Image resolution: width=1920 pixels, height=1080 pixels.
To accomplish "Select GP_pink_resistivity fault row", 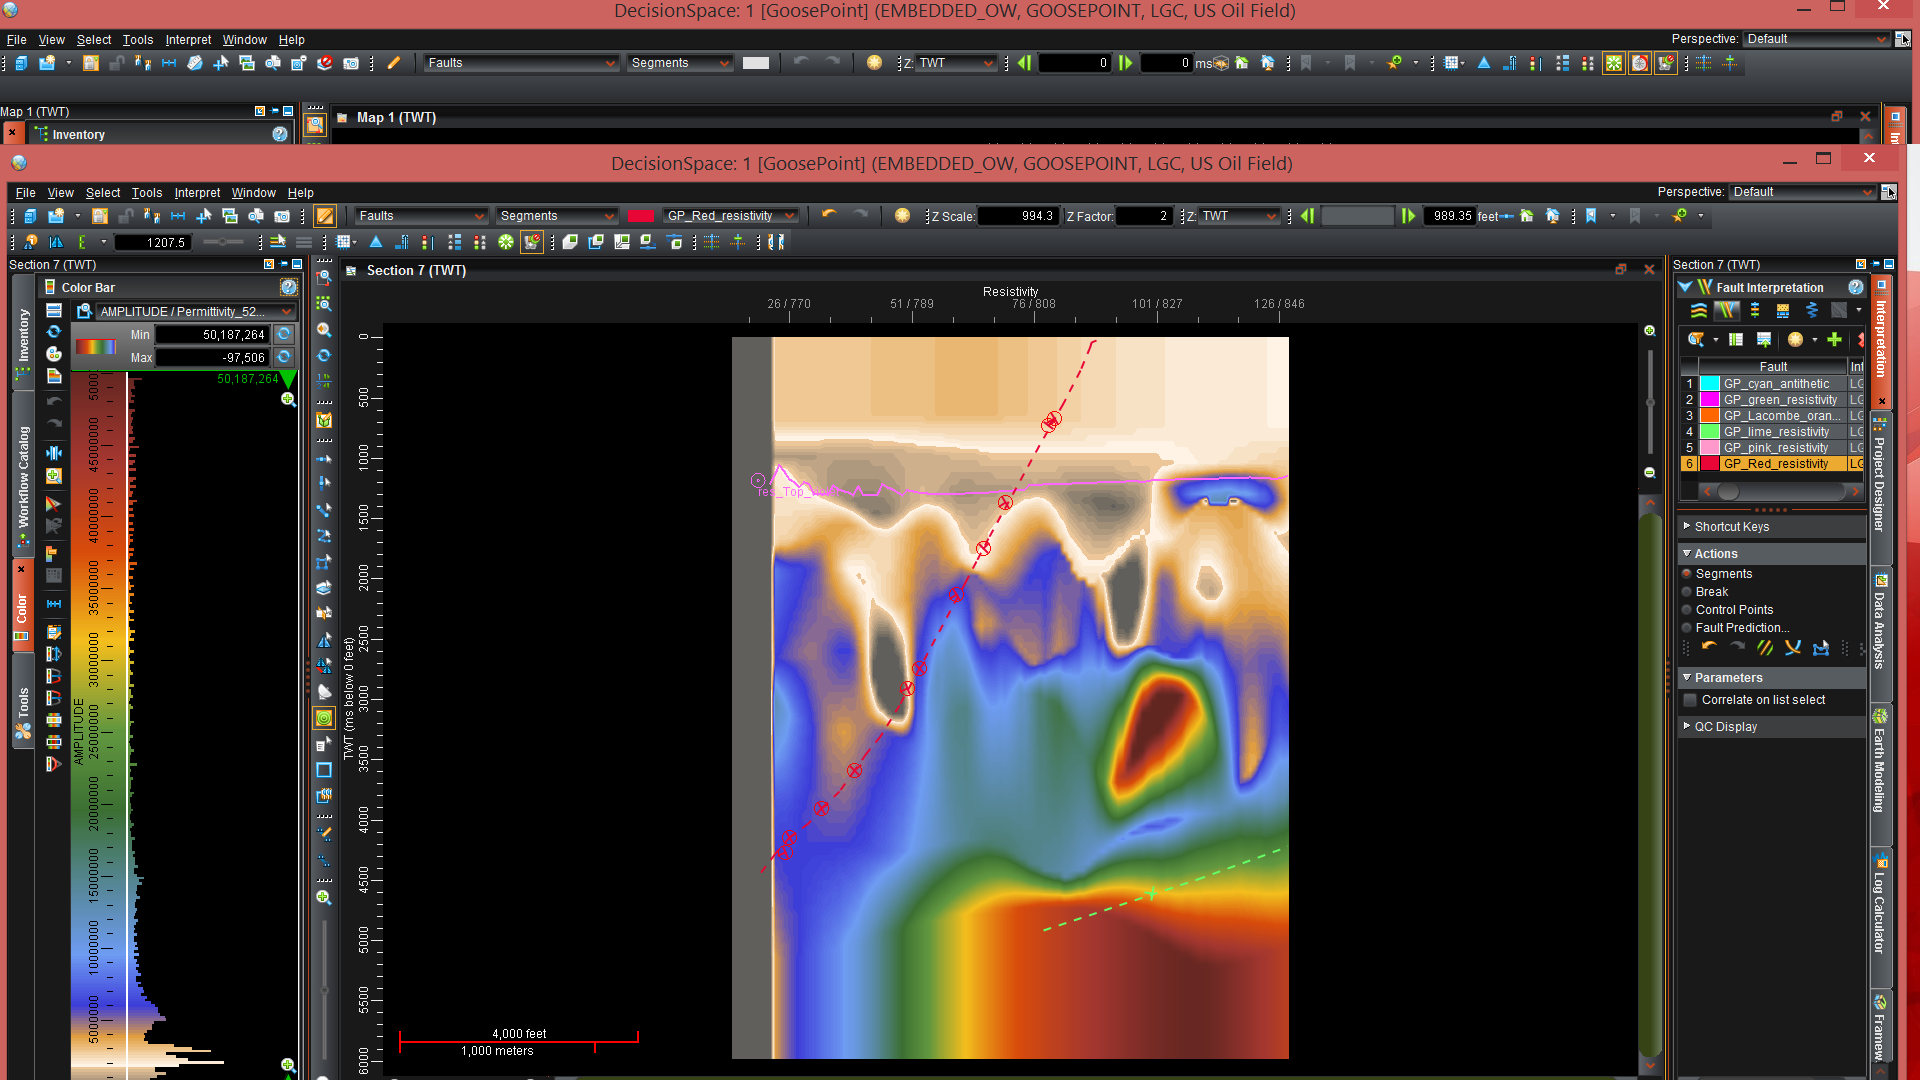I will 1772,448.
